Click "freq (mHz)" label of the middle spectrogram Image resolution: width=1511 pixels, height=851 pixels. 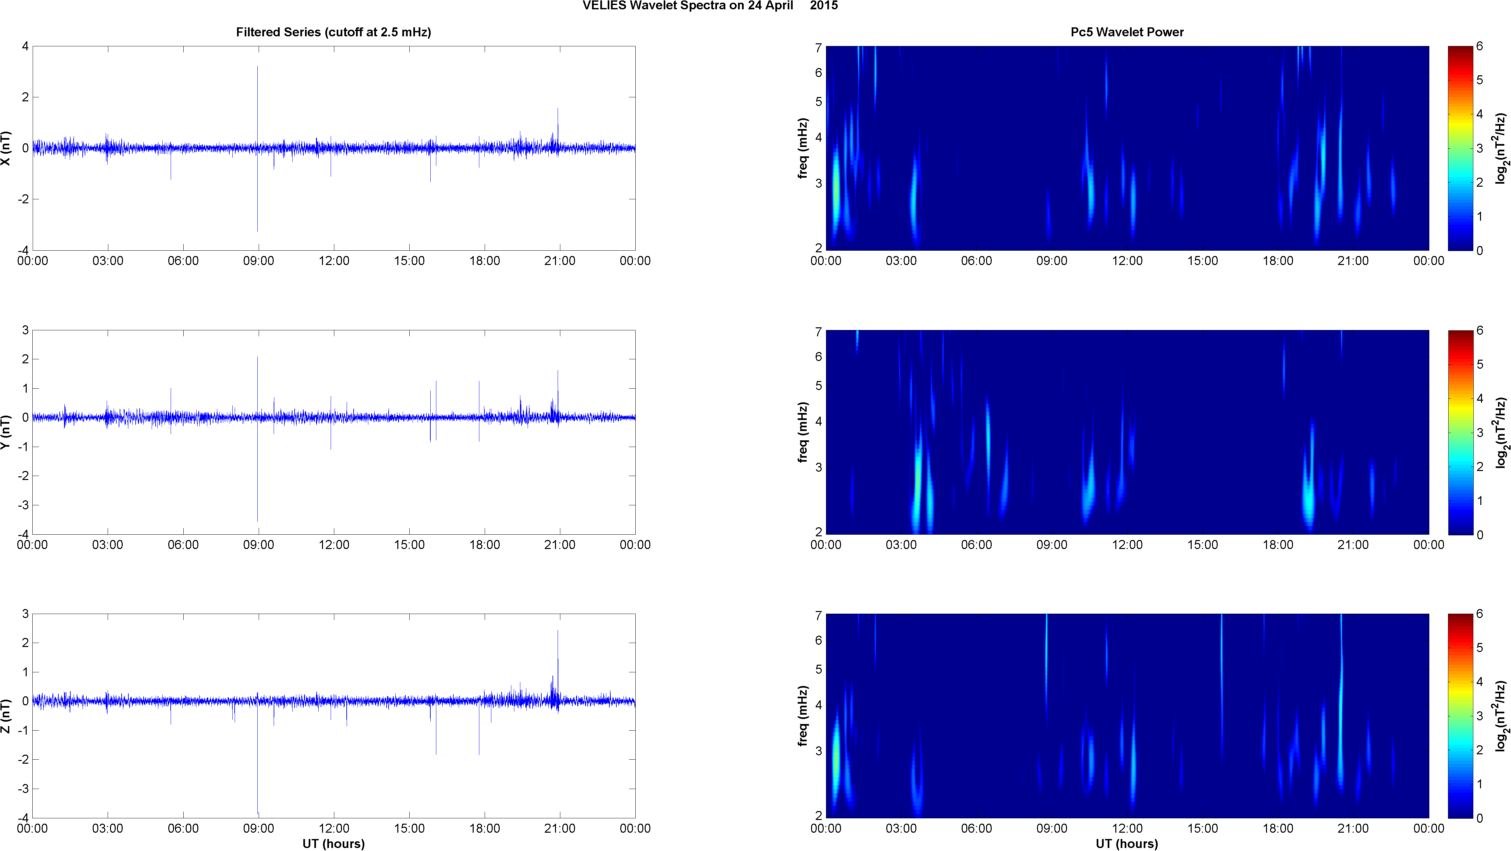click(803, 432)
